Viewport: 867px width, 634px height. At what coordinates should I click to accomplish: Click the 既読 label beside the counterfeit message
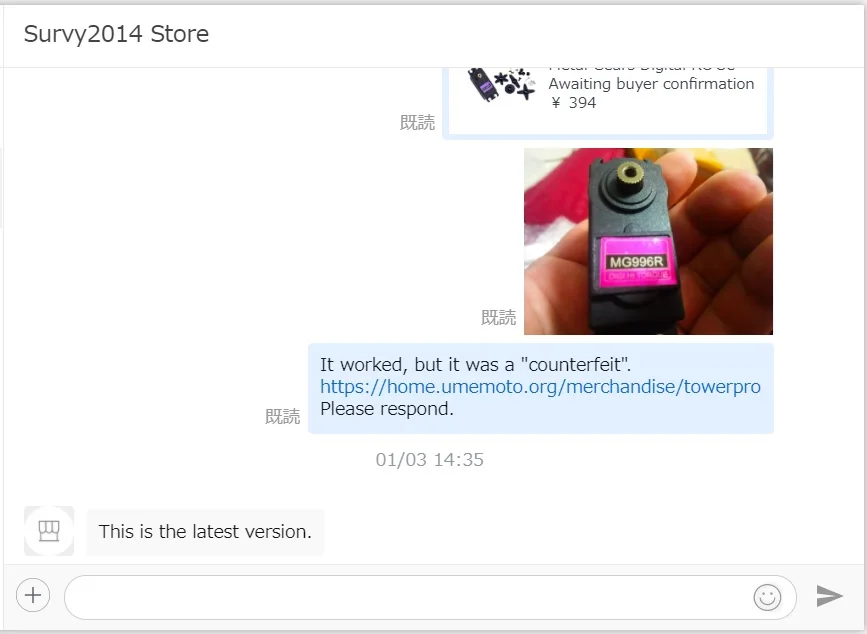click(283, 416)
